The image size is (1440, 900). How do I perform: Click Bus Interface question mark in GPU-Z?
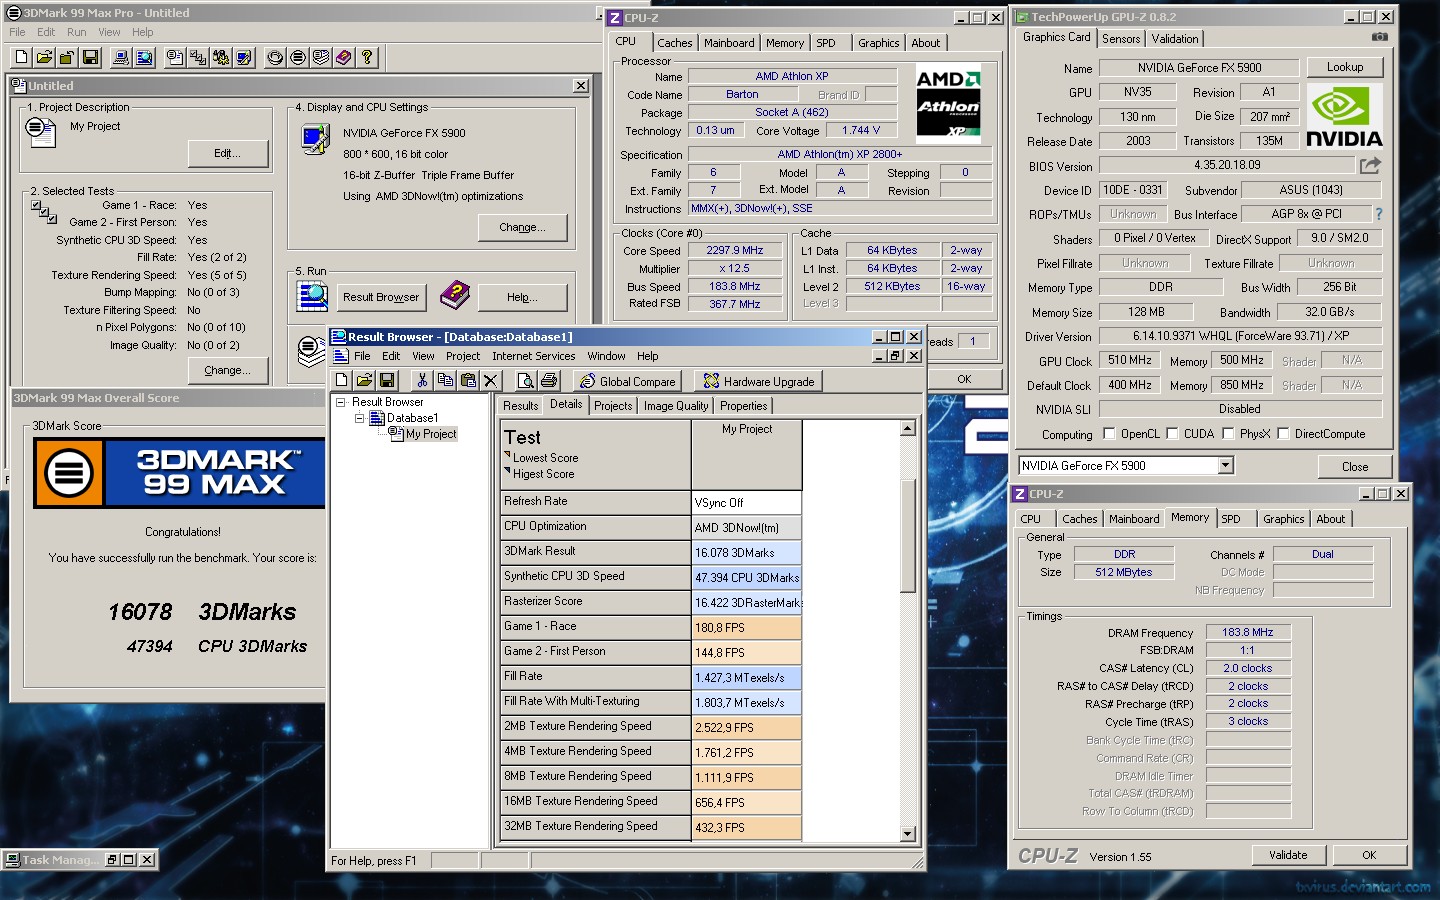point(1379,214)
